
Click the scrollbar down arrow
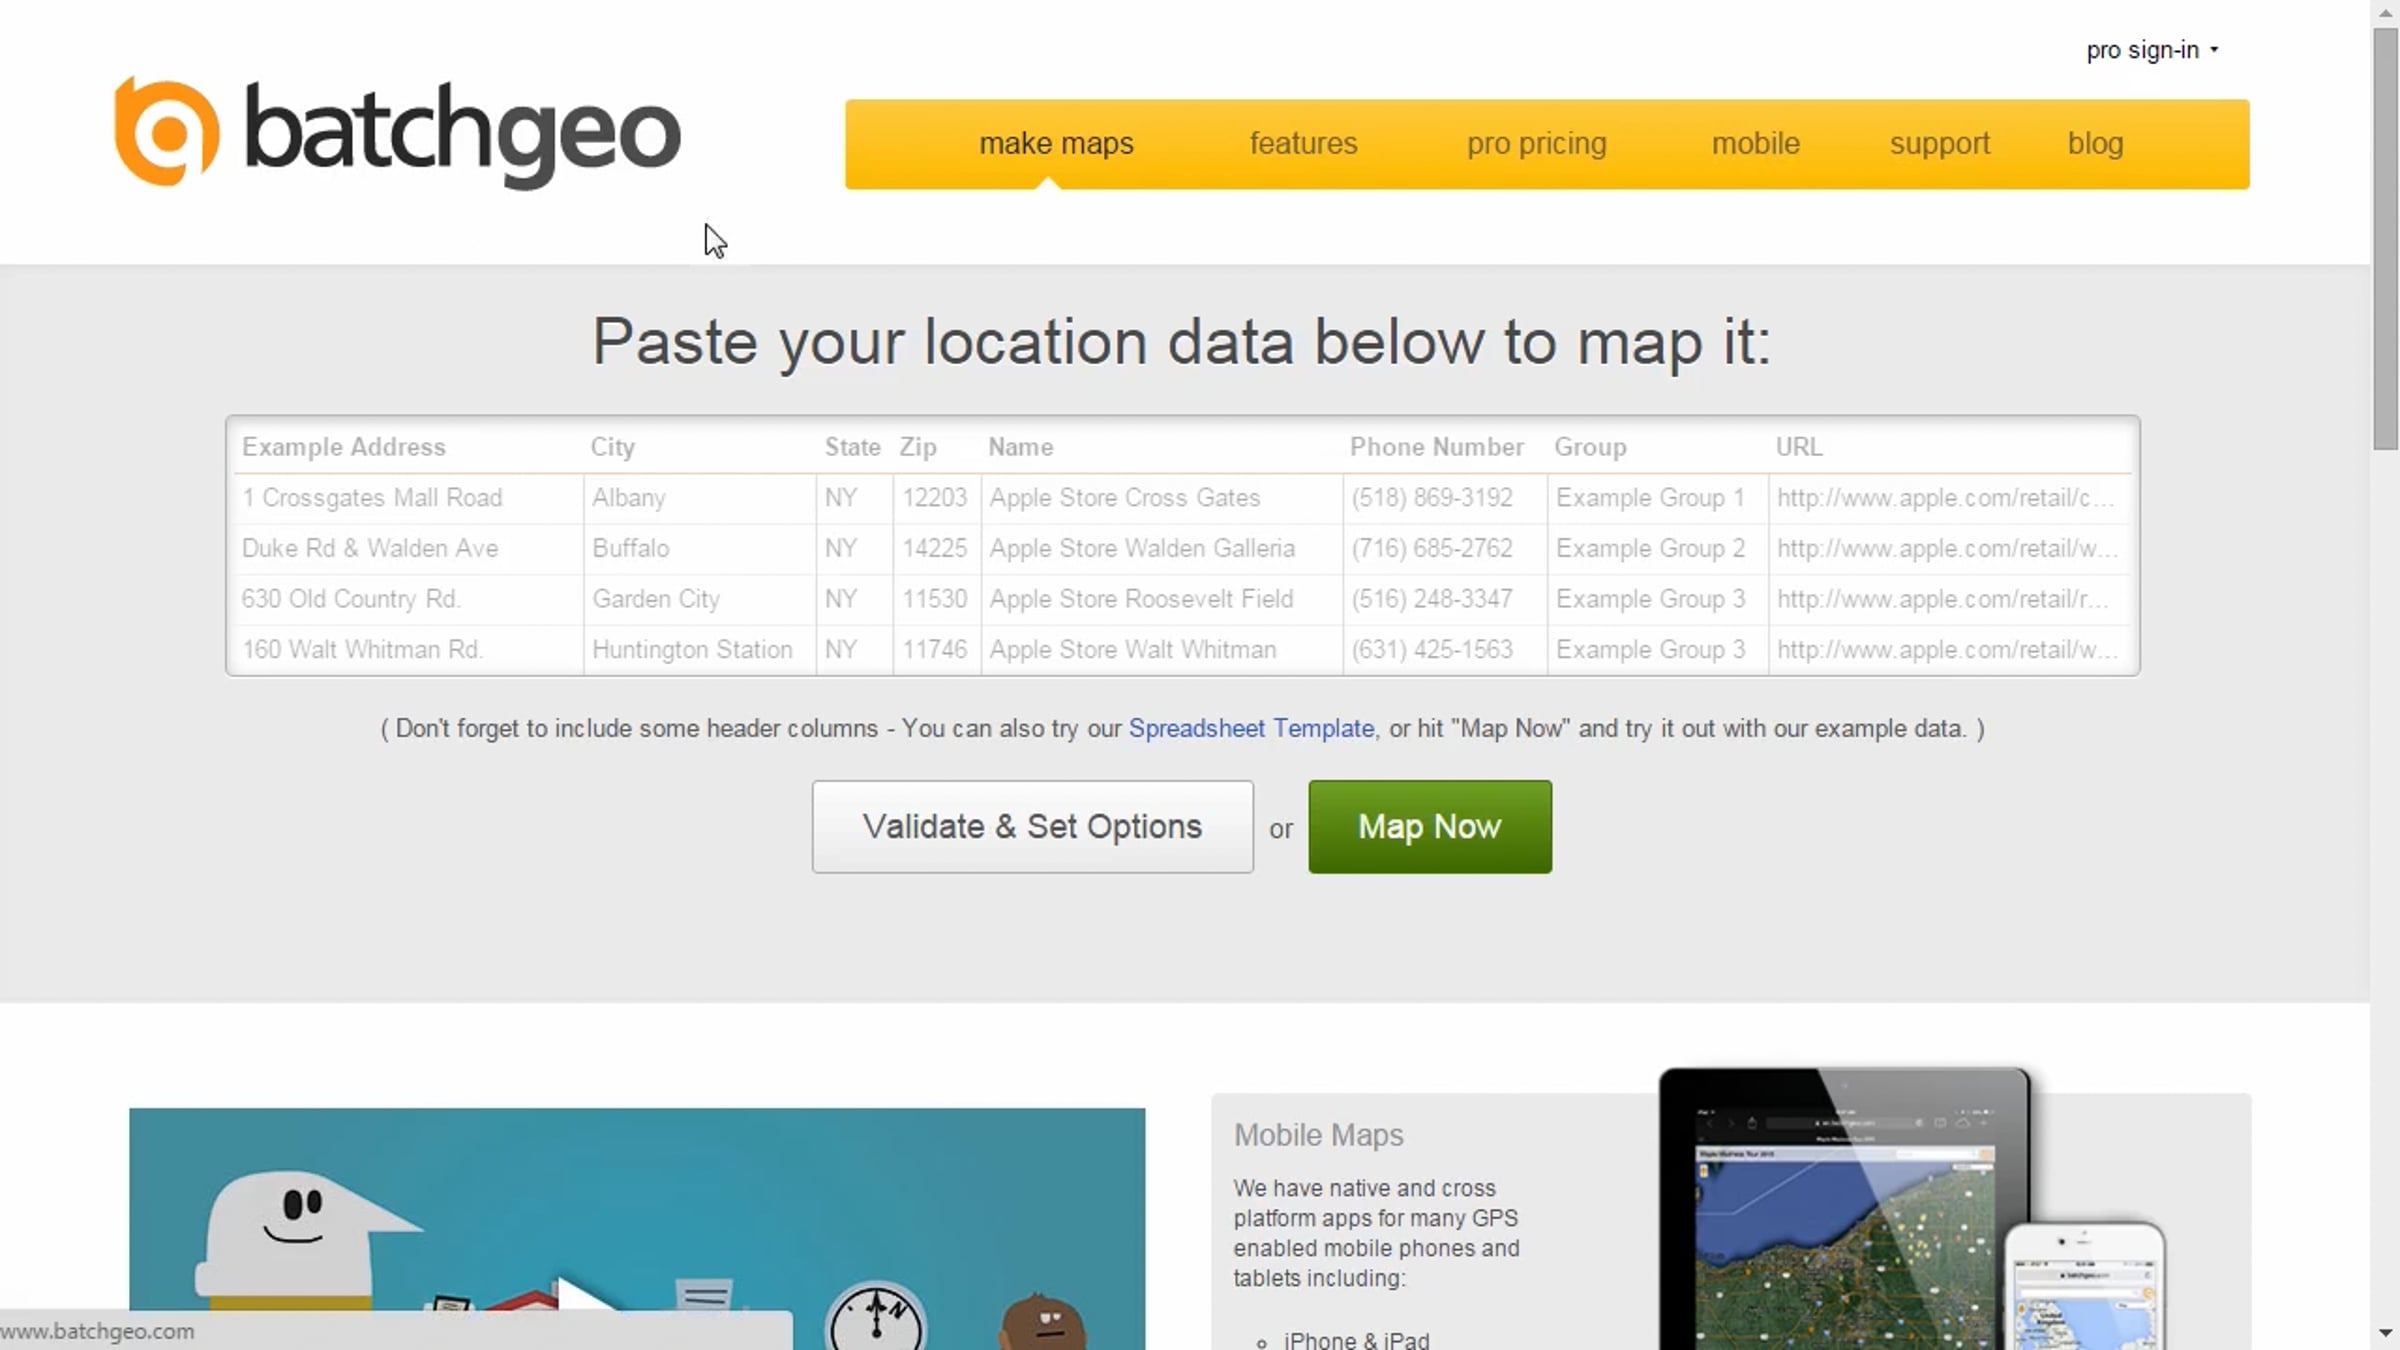coord(2386,1333)
